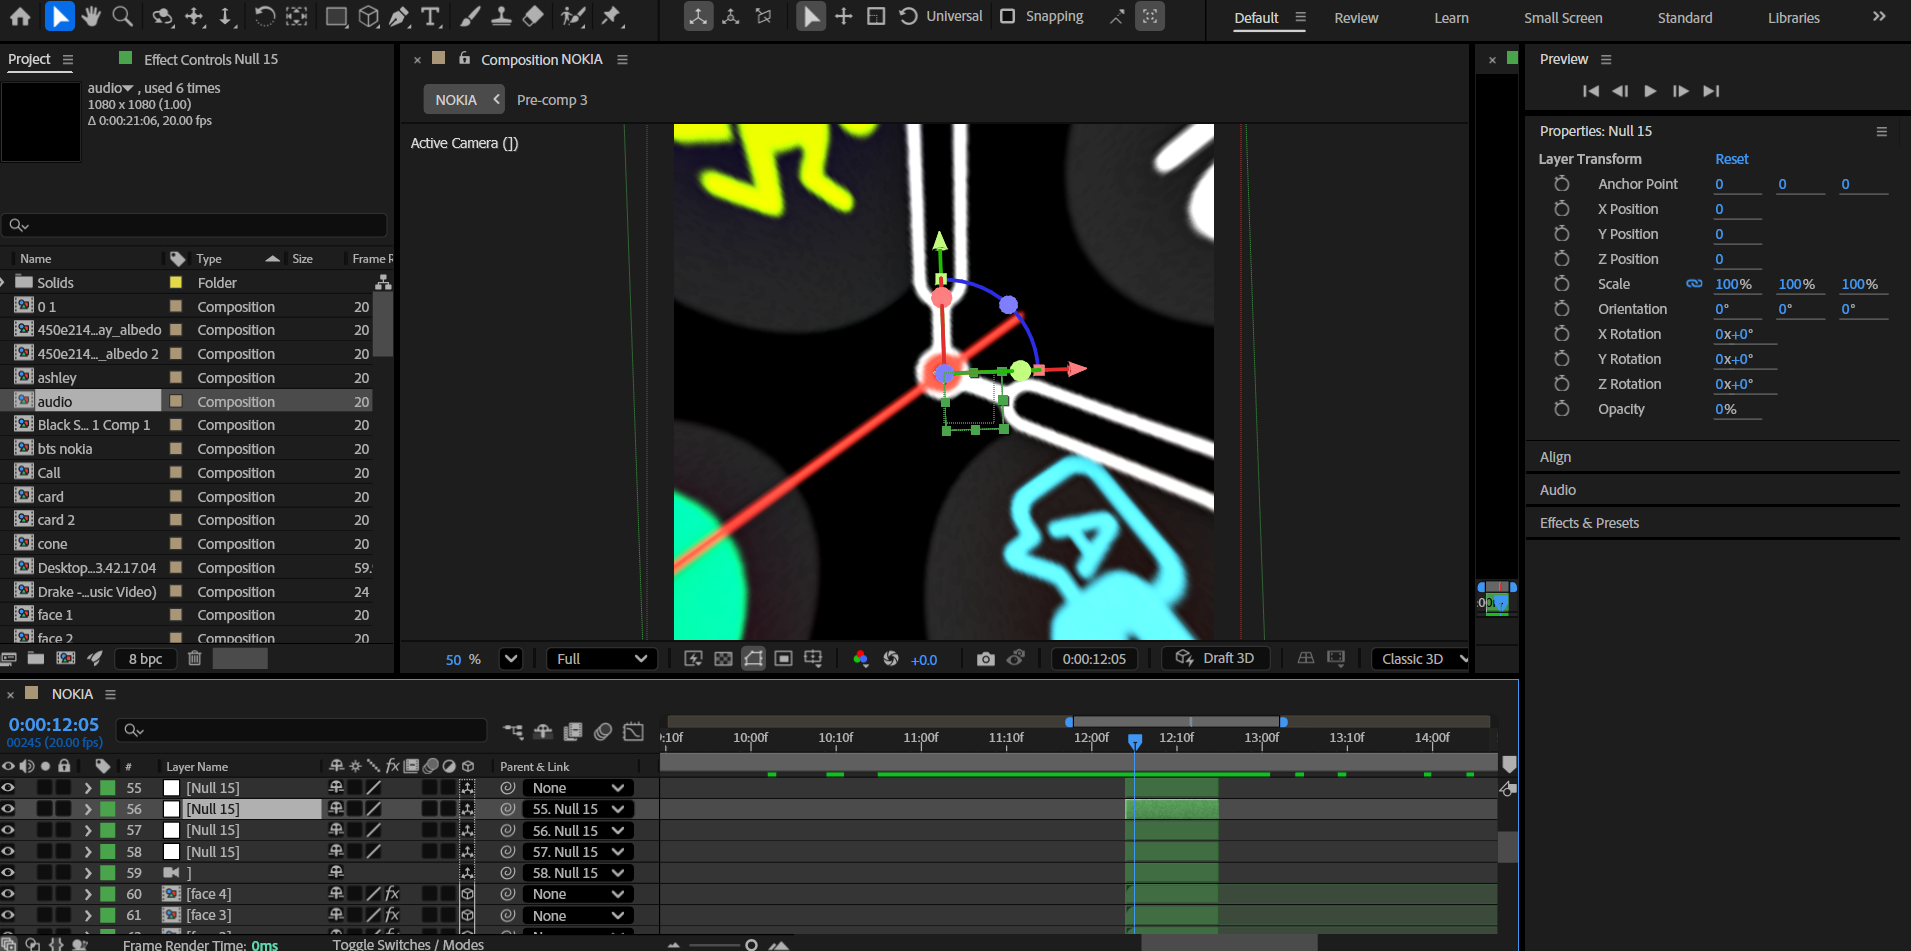Select the Type tool

[430, 16]
